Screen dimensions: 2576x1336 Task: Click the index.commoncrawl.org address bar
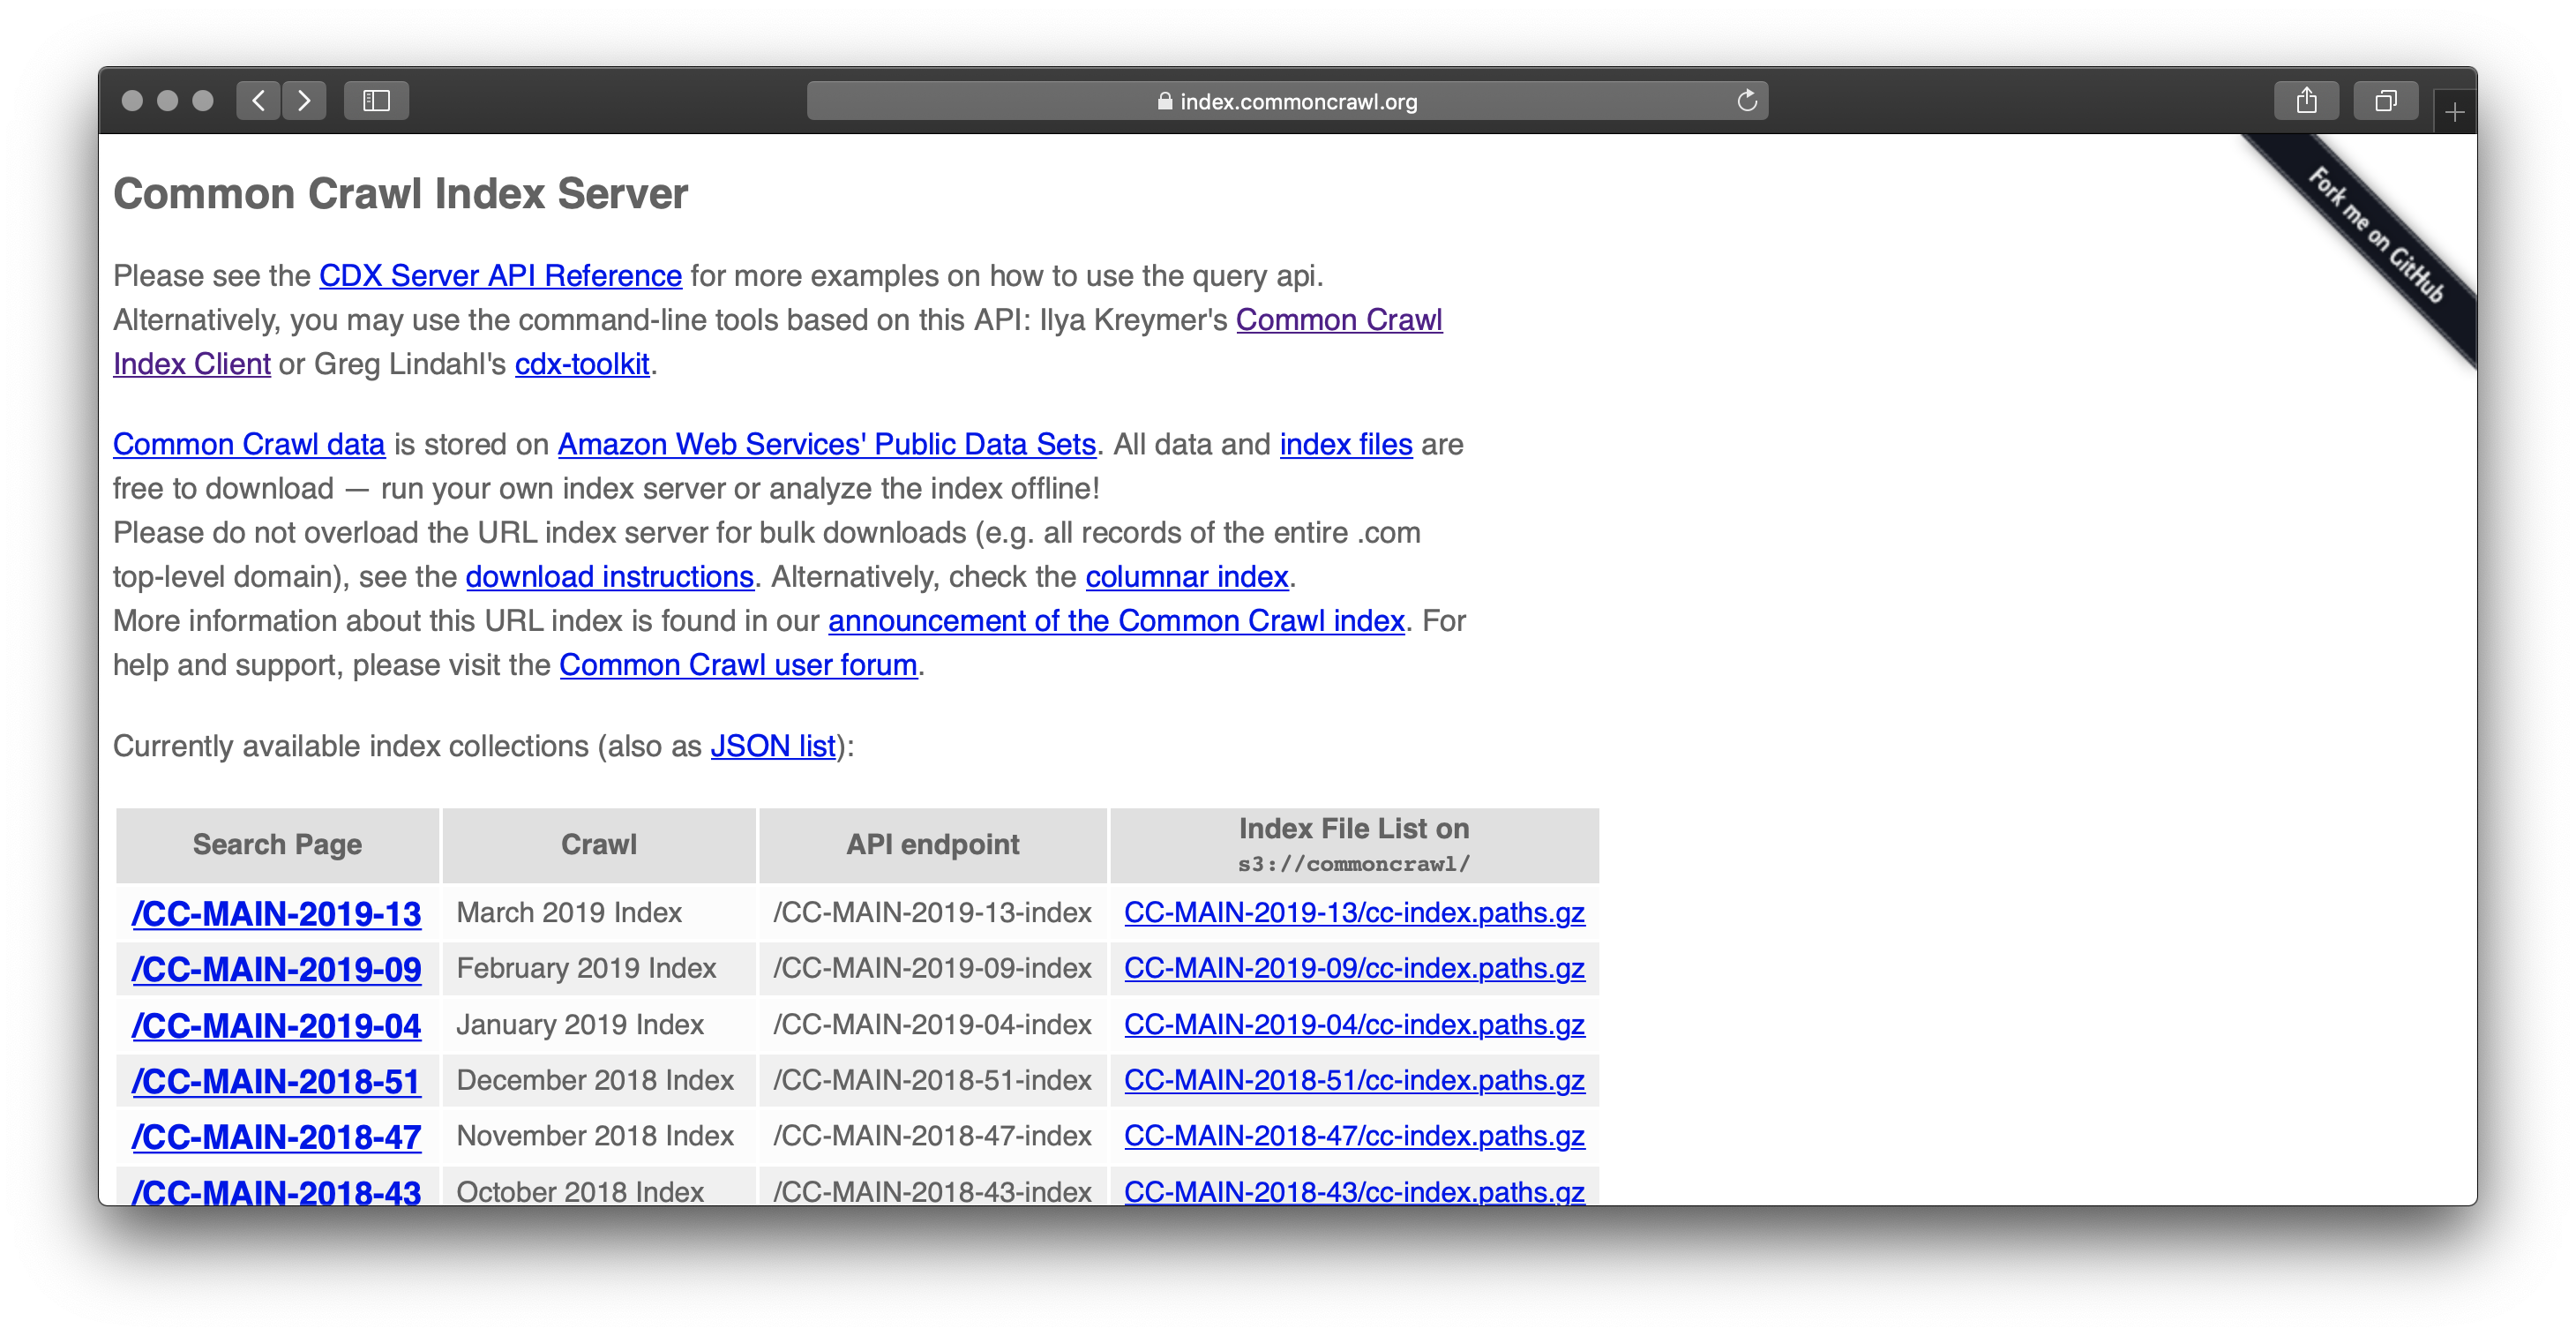pyautogui.click(x=1287, y=101)
